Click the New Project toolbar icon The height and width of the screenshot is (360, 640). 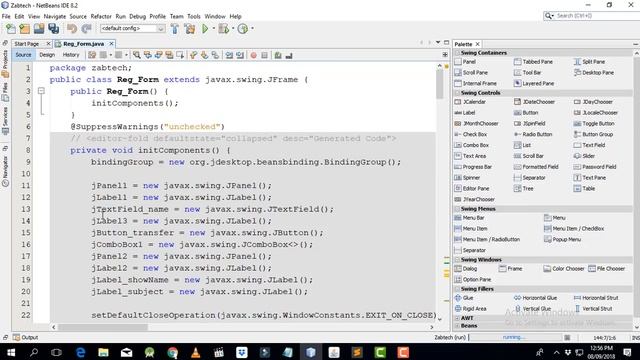point(24,29)
